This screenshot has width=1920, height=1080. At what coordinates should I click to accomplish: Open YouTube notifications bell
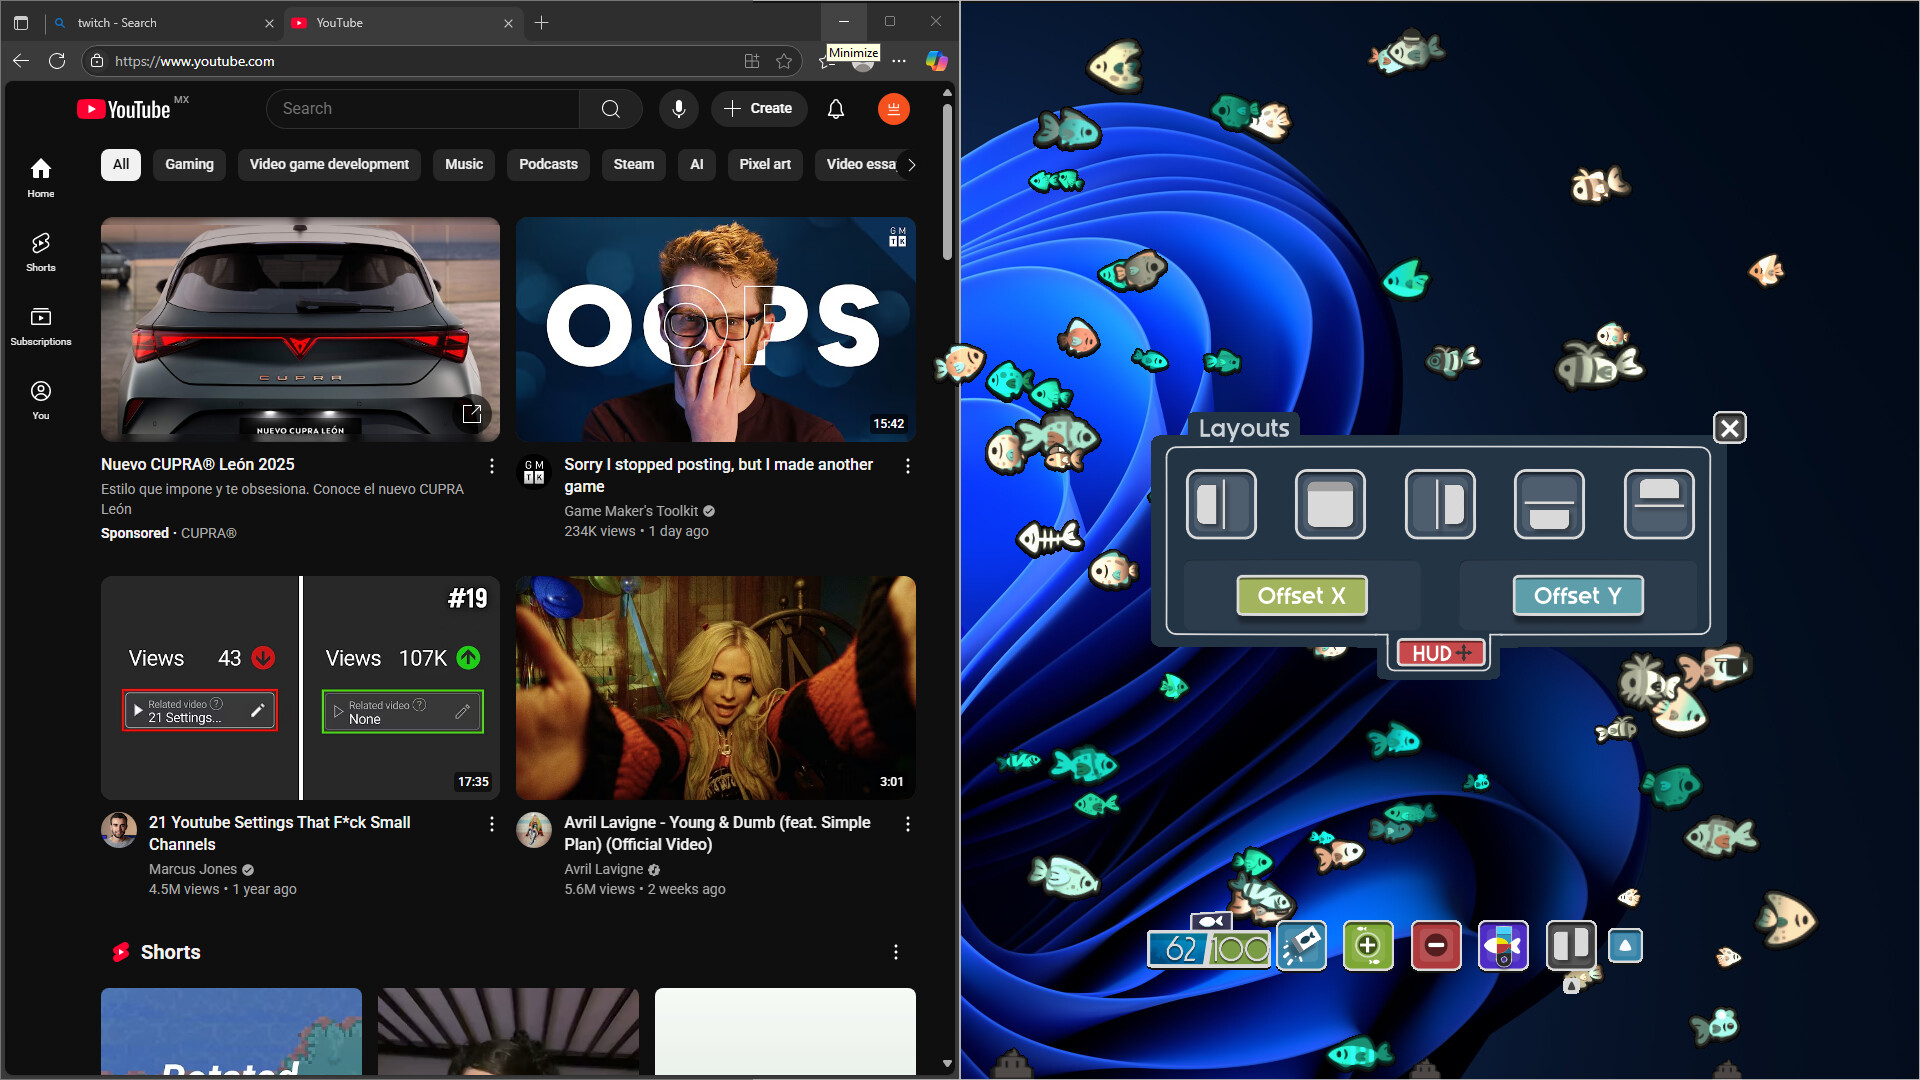(836, 109)
